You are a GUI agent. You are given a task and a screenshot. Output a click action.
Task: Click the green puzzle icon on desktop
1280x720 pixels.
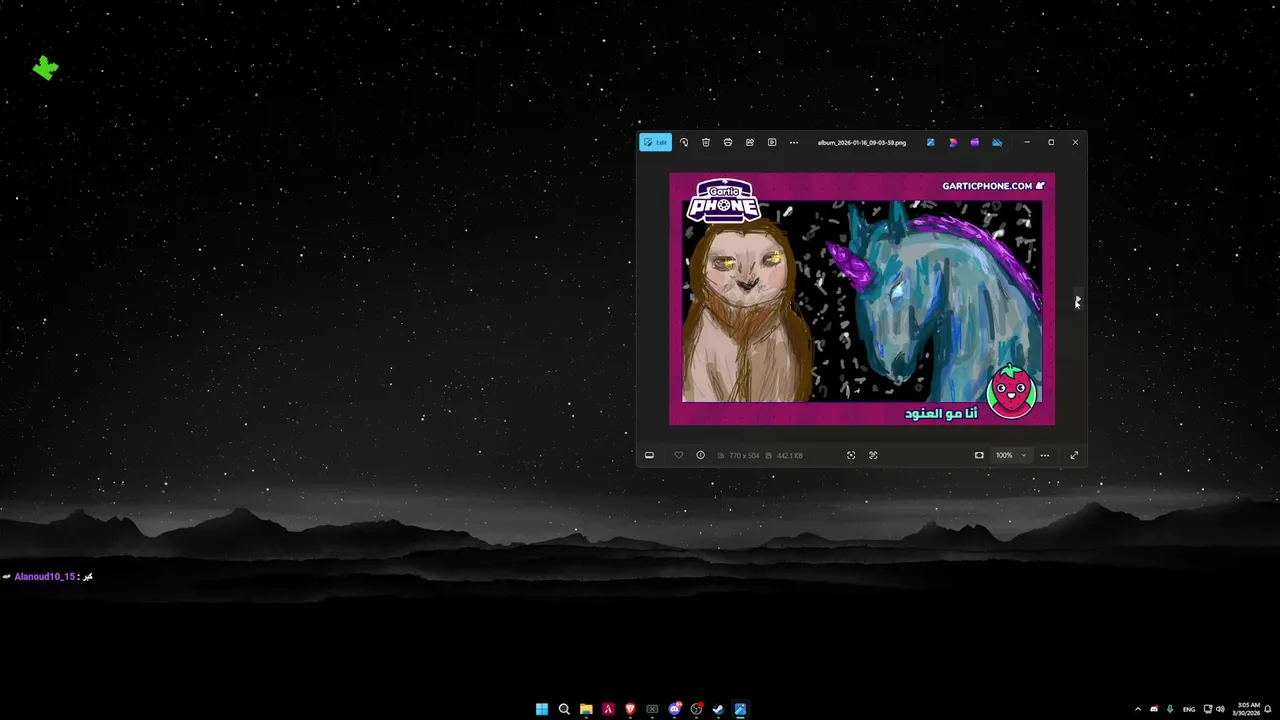pos(45,68)
